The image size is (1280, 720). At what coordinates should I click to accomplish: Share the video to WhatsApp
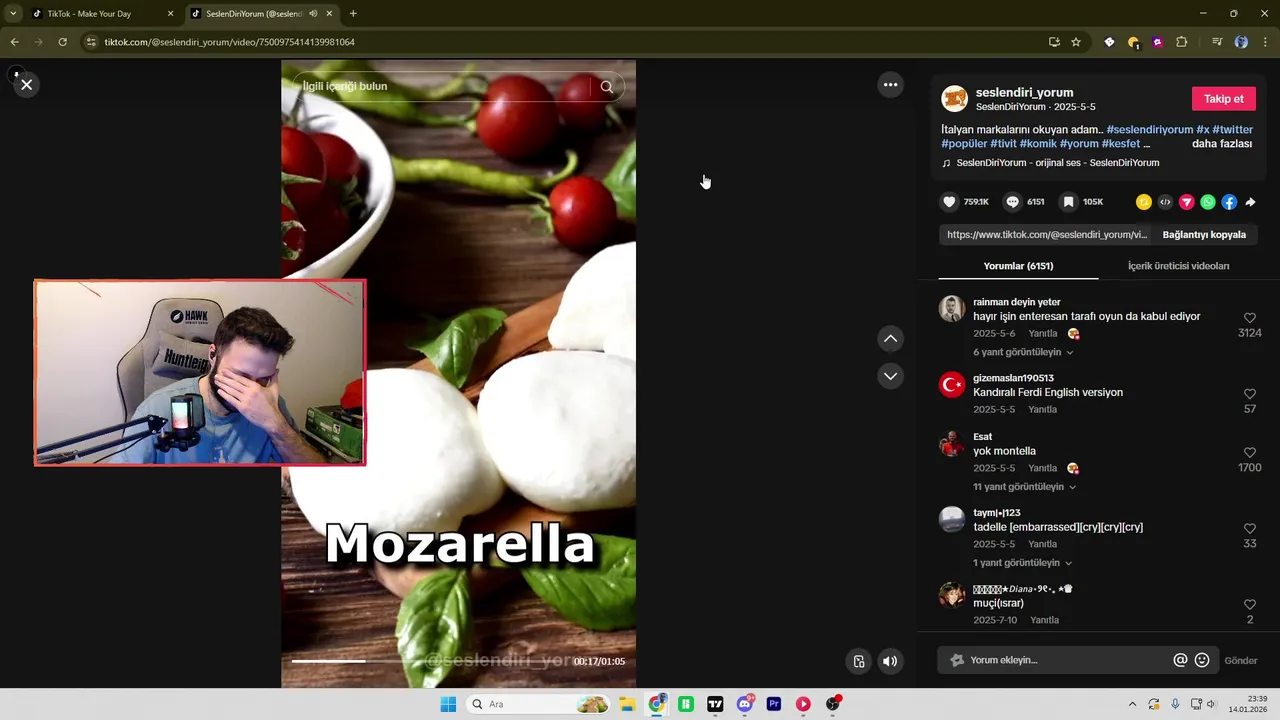[1208, 202]
